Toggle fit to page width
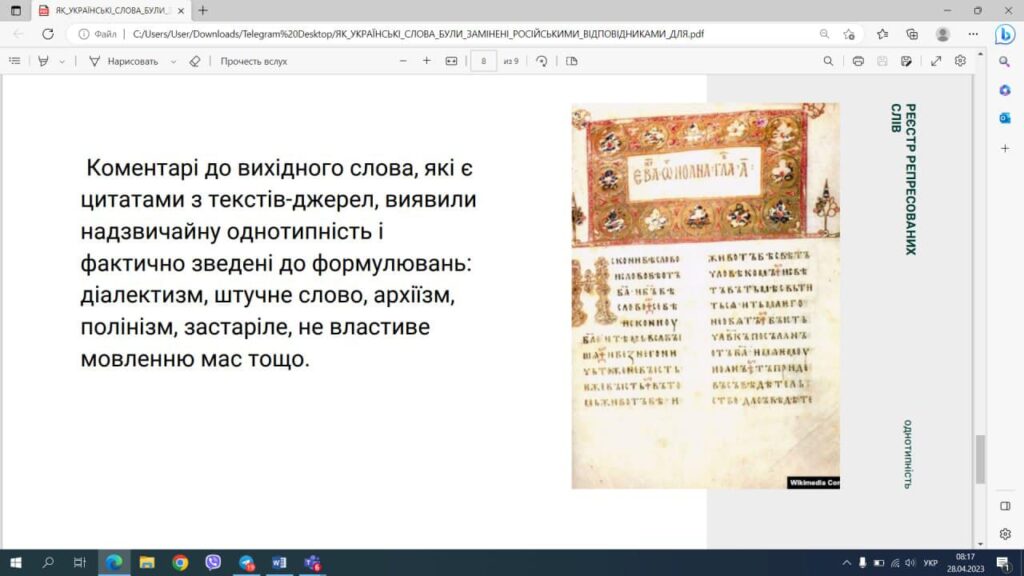This screenshot has width=1024, height=576. coord(451,61)
